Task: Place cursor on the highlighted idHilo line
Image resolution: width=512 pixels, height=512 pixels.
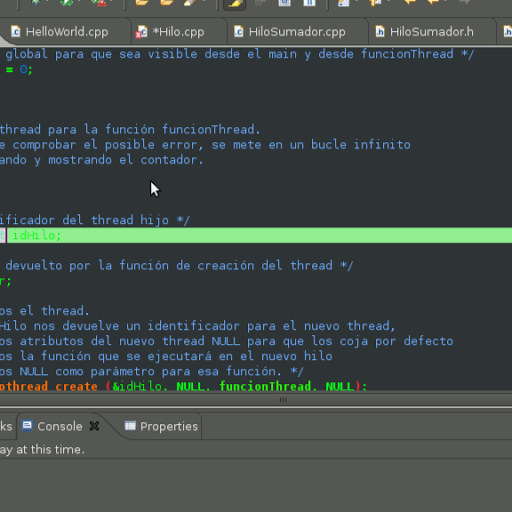Action: [256, 235]
